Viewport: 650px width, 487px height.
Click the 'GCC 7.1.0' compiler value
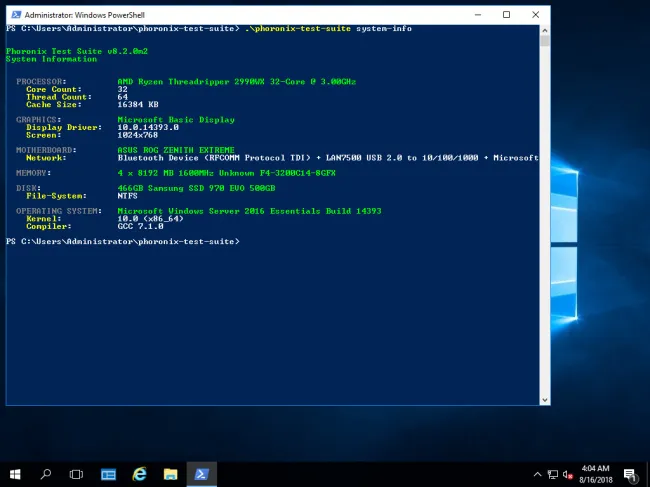[141, 226]
